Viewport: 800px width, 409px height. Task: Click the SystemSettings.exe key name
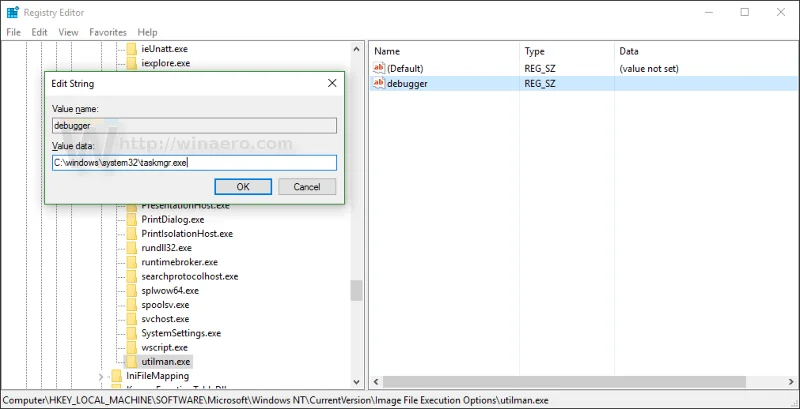181,333
